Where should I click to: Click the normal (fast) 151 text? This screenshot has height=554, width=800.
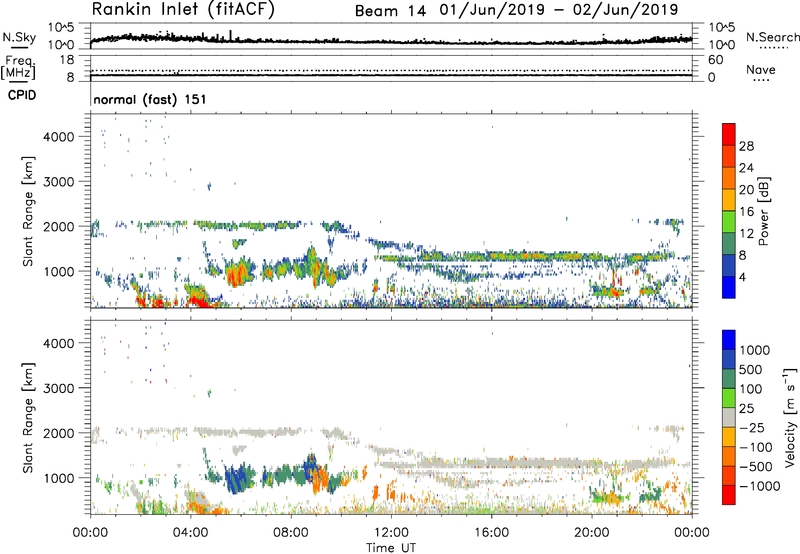click(x=150, y=99)
